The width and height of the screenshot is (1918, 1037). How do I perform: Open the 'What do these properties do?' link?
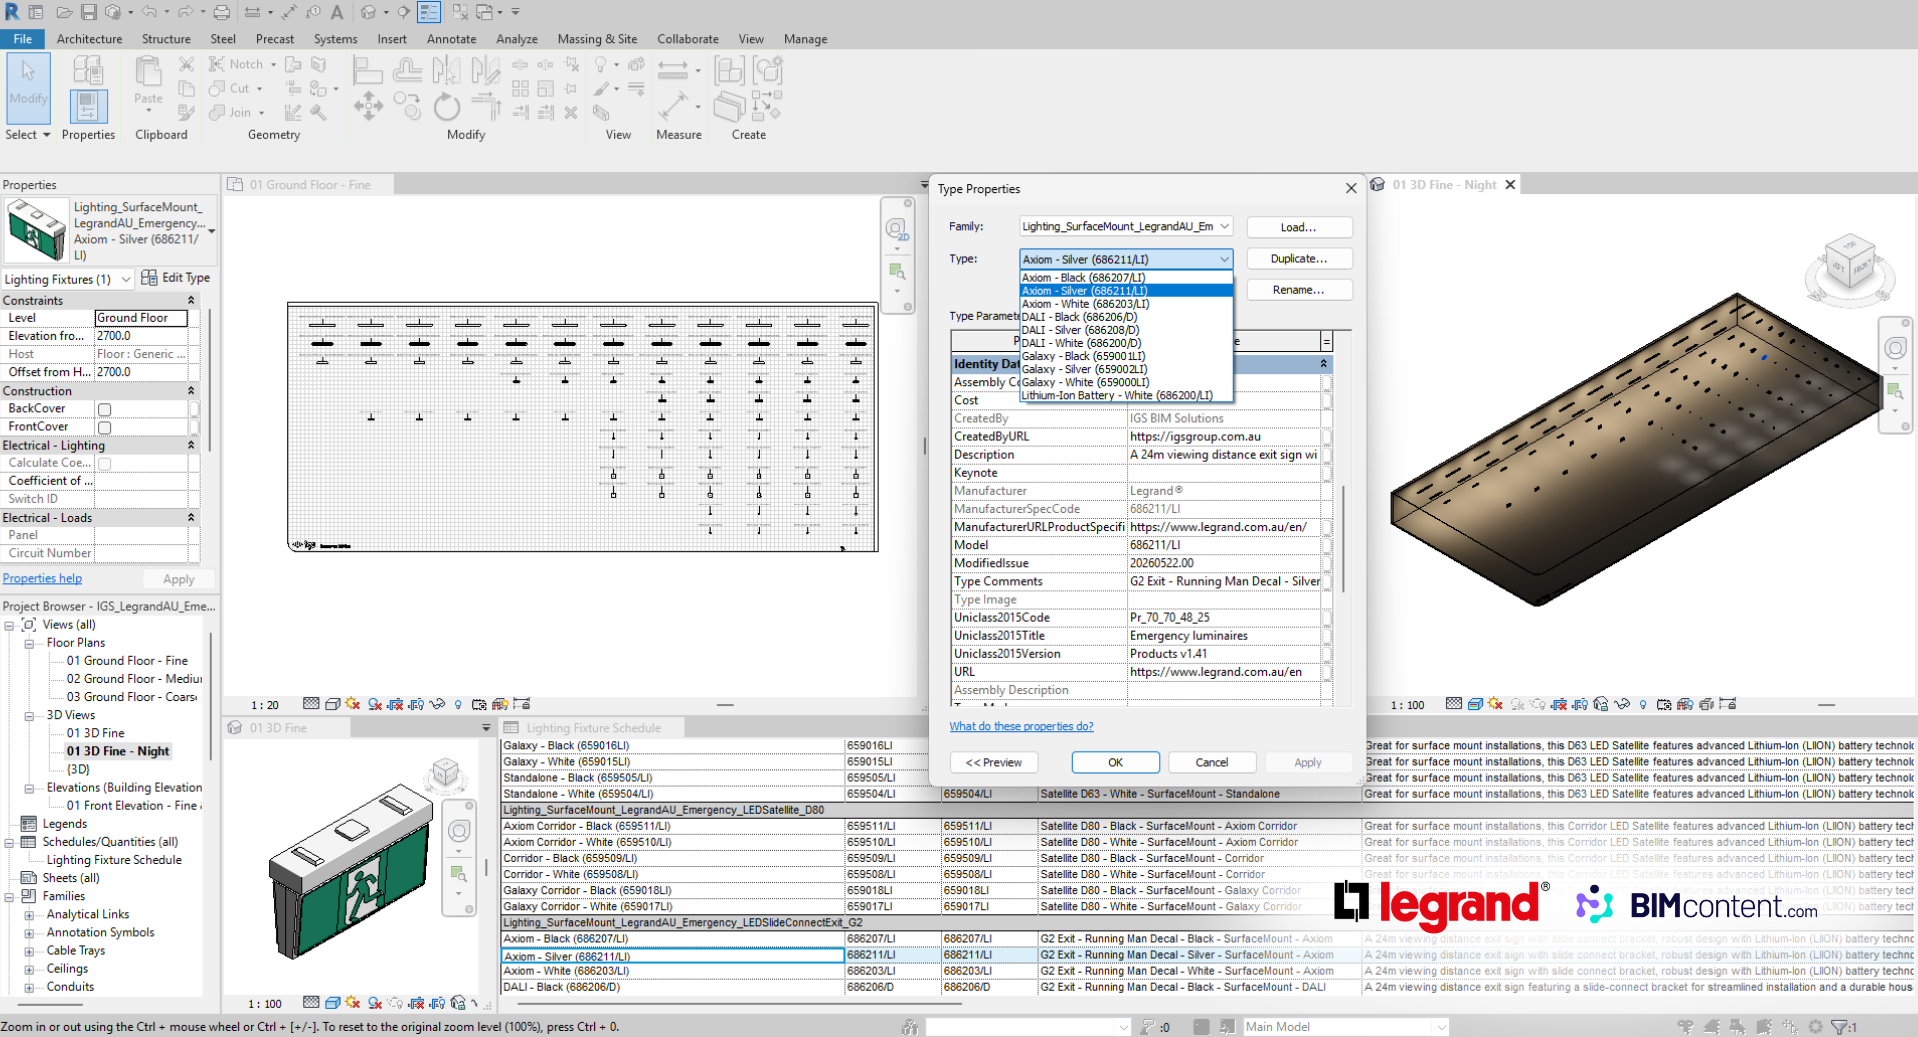coord(1021,726)
